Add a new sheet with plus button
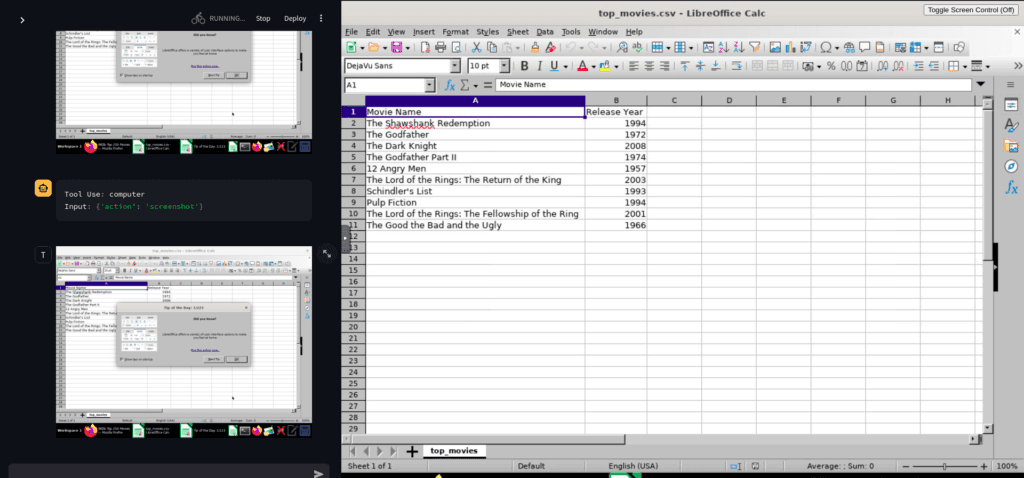 tap(411, 451)
